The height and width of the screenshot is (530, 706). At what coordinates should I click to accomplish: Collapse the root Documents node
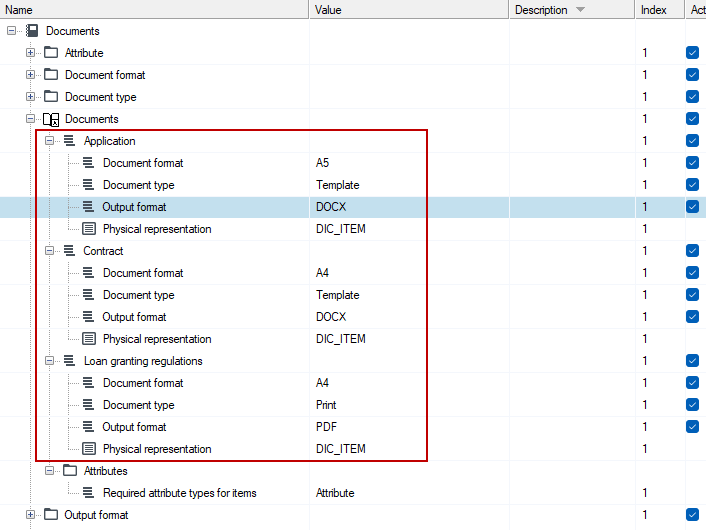pyautogui.click(x=11, y=31)
